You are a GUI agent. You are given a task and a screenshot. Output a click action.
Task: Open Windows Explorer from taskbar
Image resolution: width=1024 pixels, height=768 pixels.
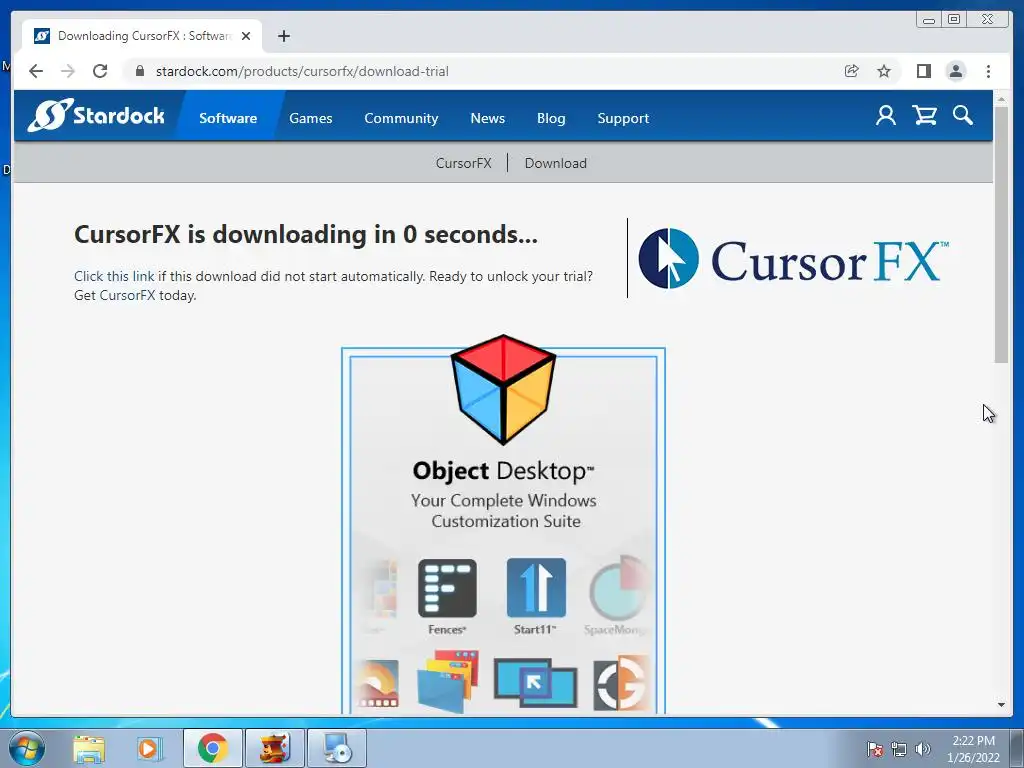89,748
